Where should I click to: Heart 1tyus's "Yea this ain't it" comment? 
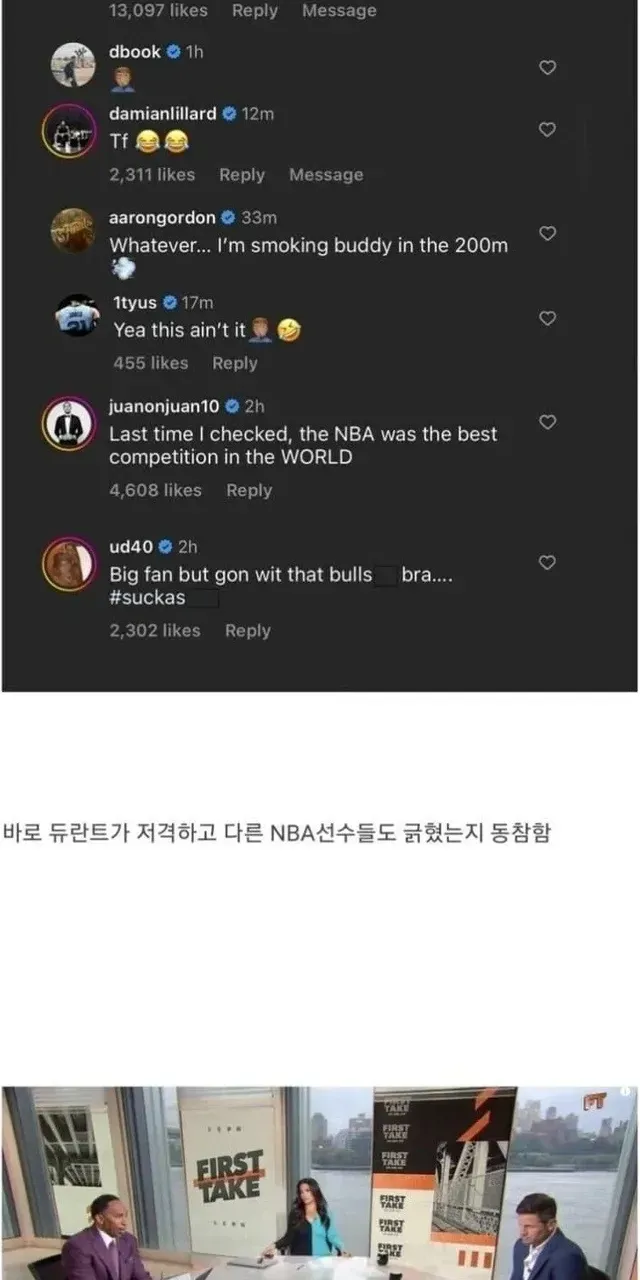(547, 318)
